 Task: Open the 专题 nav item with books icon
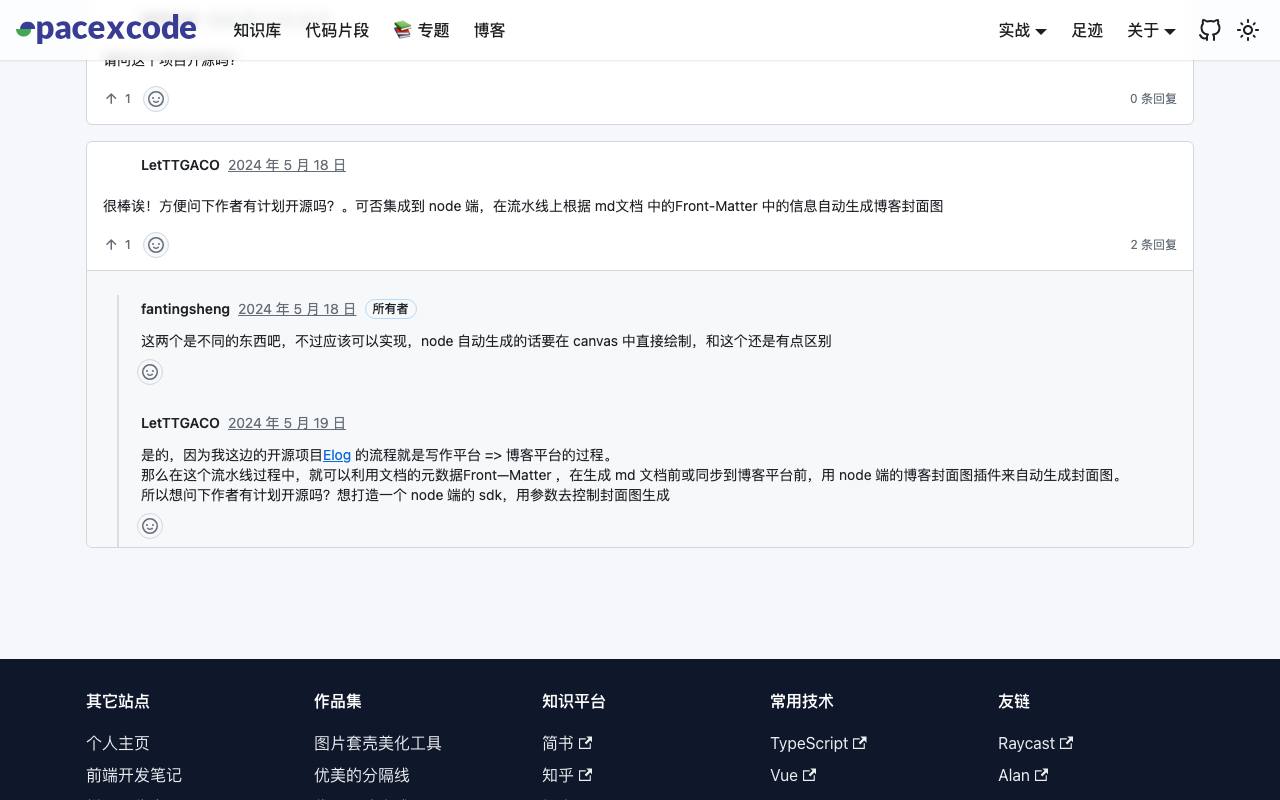(x=421, y=30)
